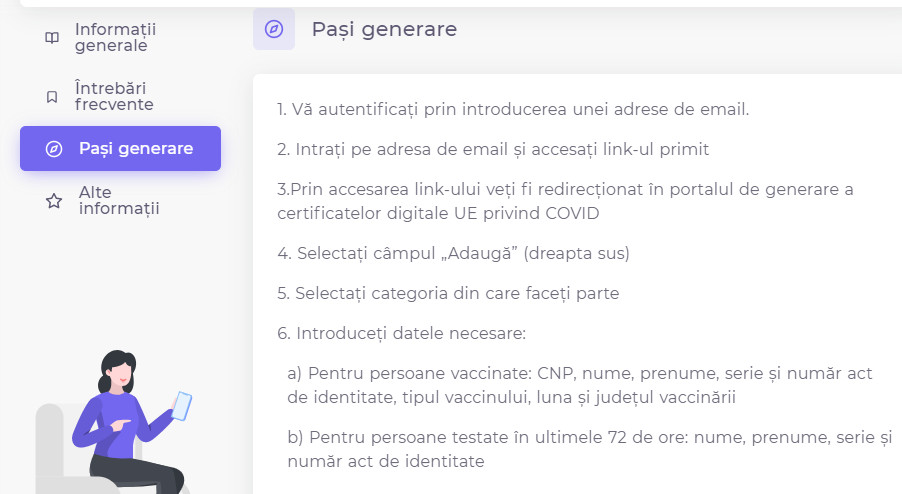This screenshot has width=902, height=494.
Task: Click the compass icon in the highlighted sidebar item
Action: point(54,149)
